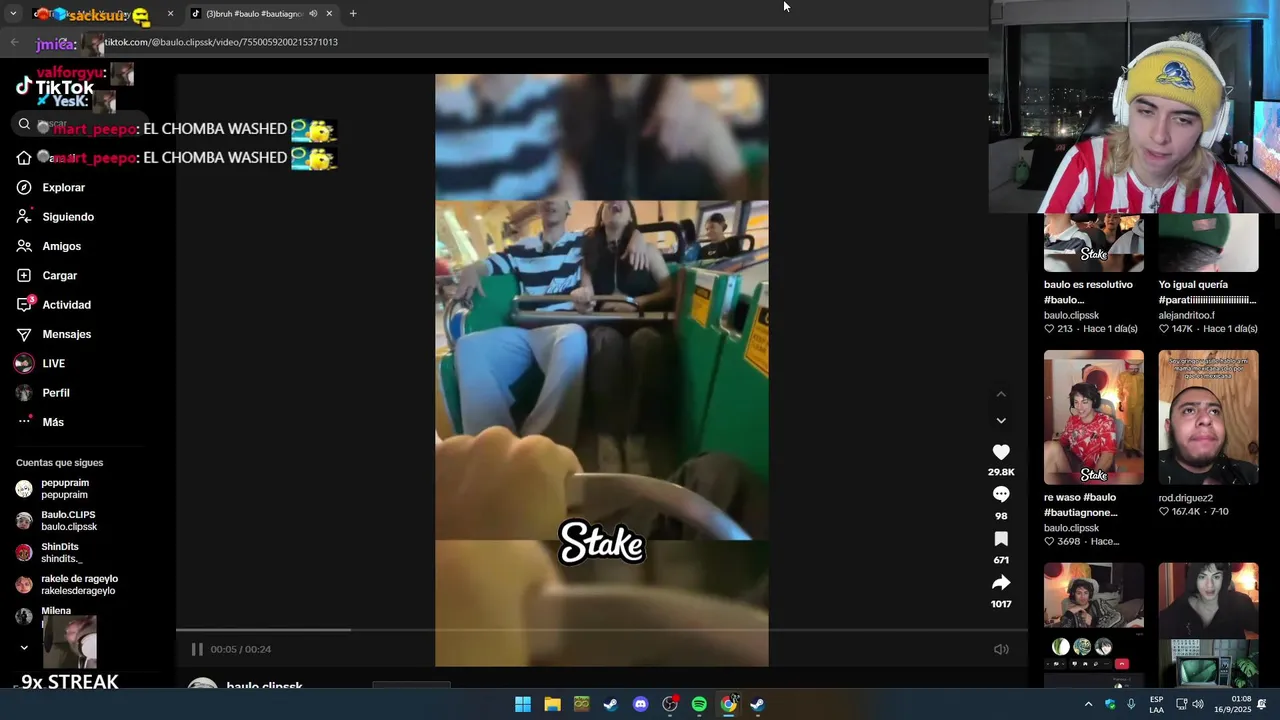Expand followed accounts list chevron
The image size is (1280, 720).
24,648
